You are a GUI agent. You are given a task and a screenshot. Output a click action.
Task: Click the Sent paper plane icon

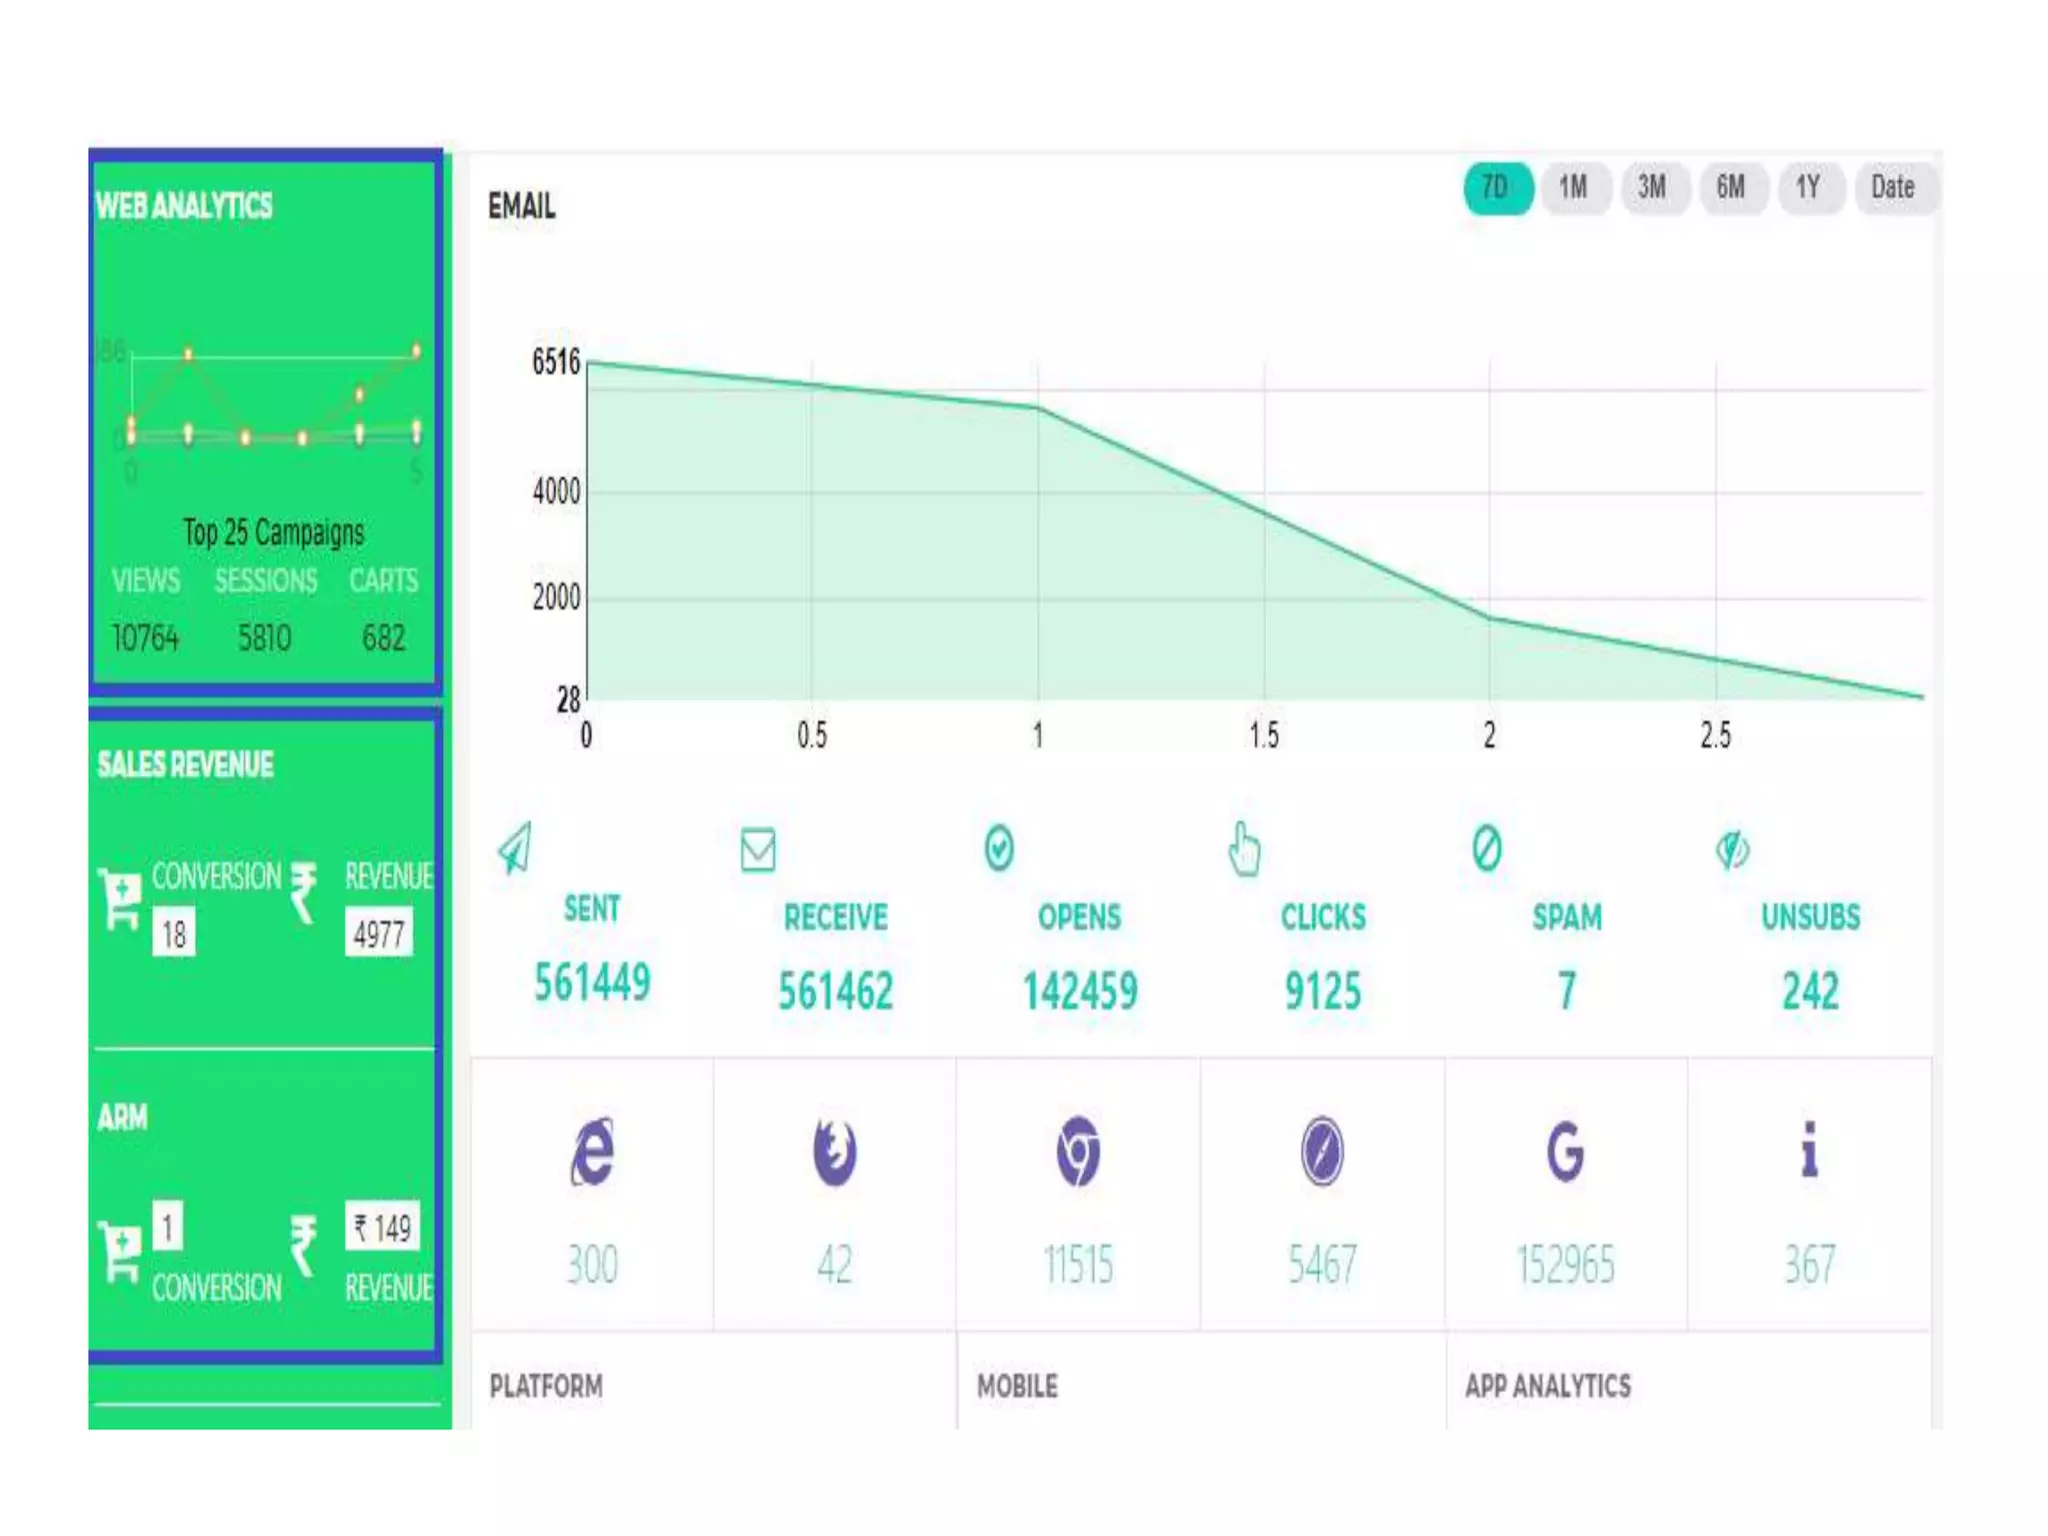tap(515, 848)
